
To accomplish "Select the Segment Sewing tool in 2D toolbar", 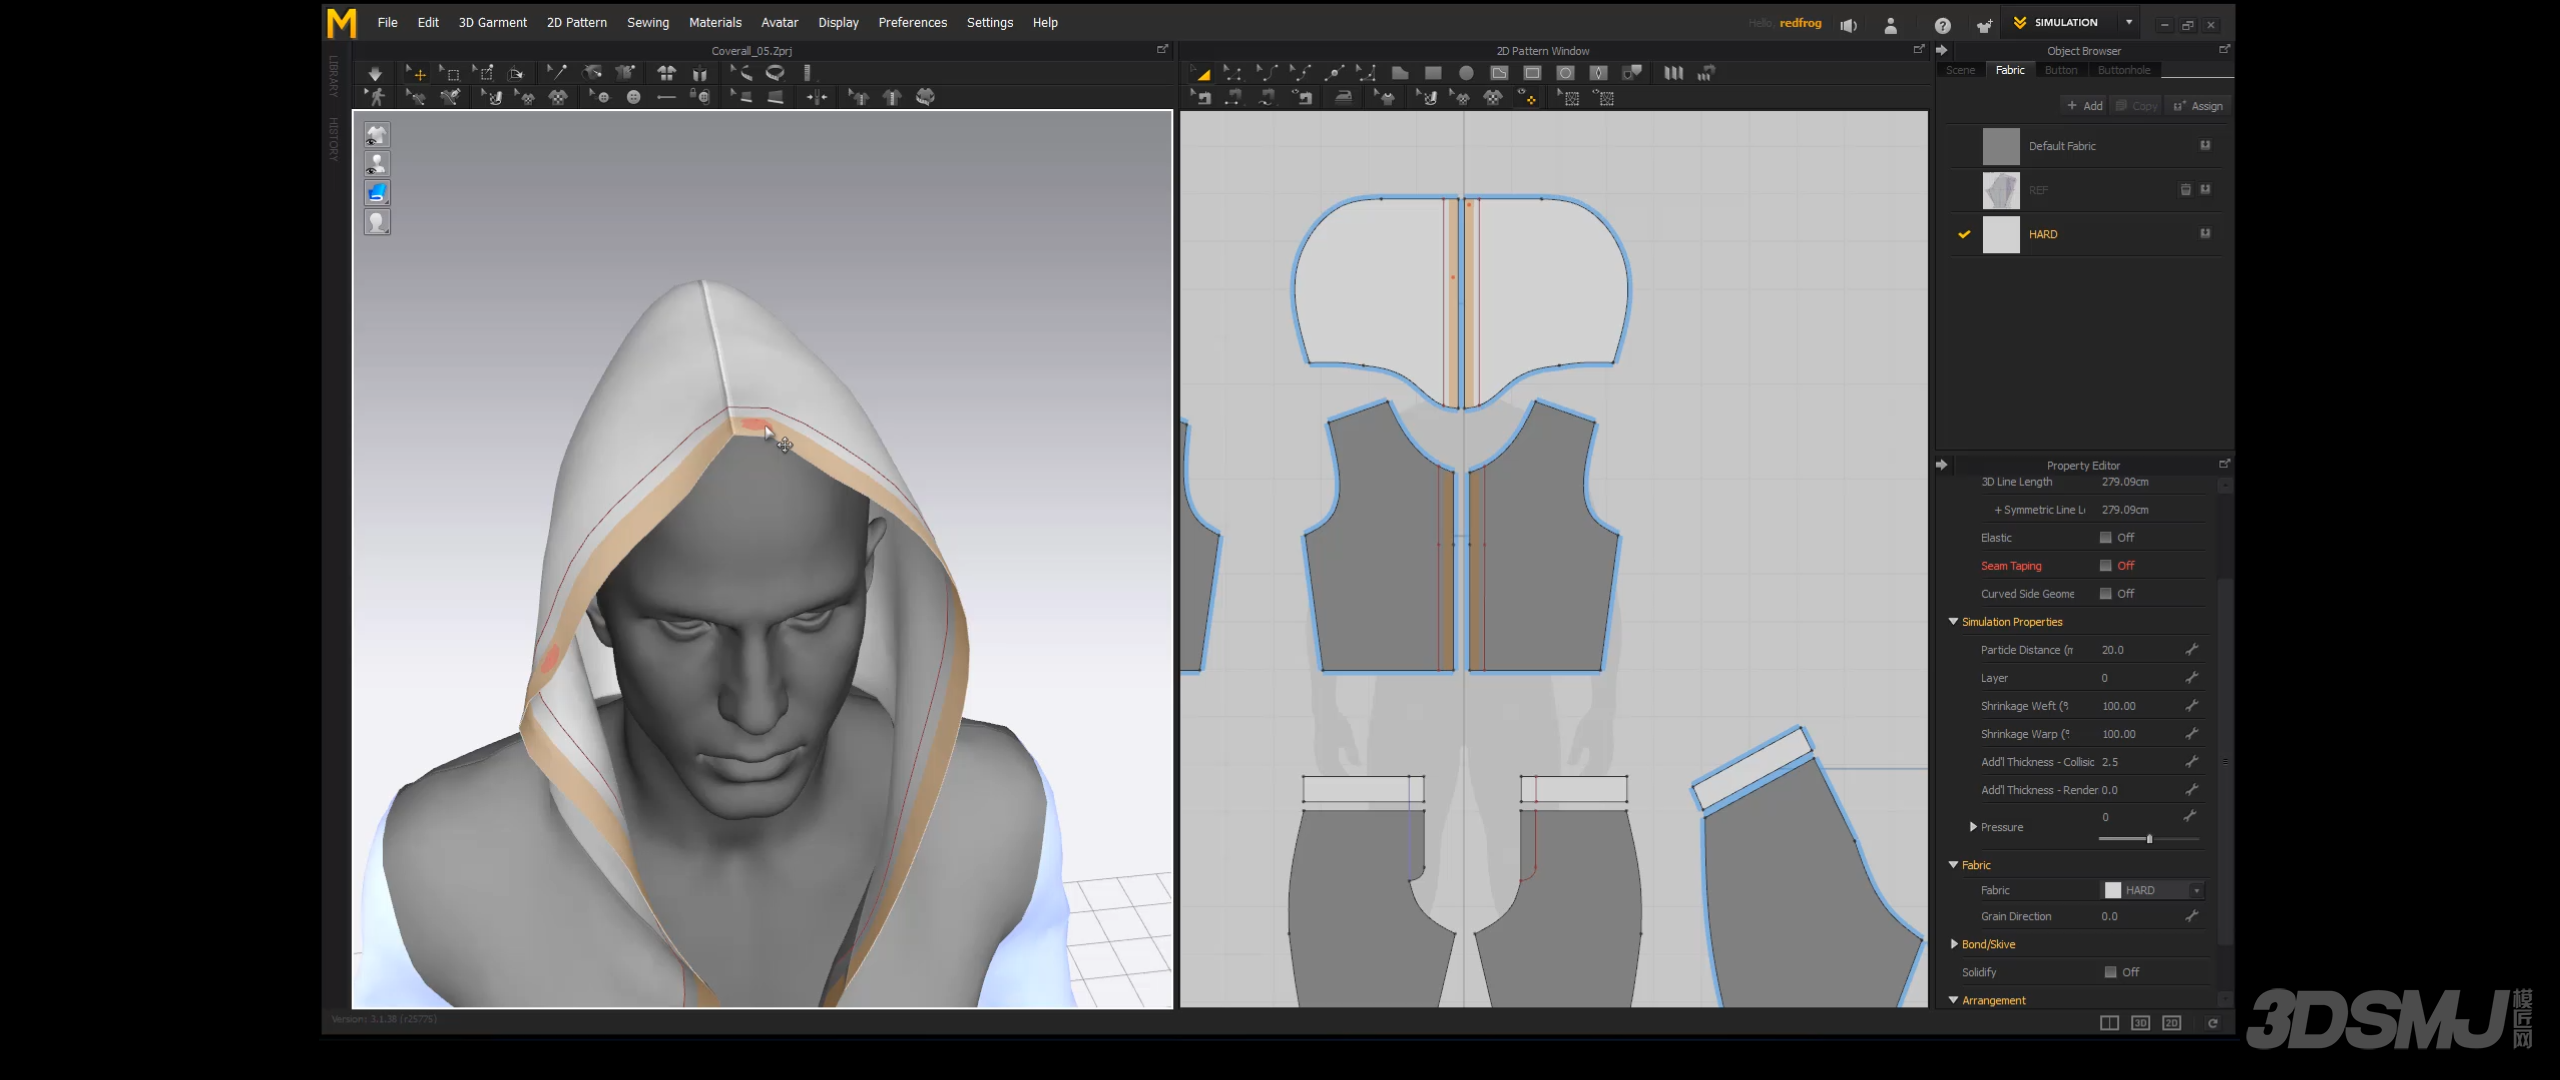I will (x=1234, y=98).
